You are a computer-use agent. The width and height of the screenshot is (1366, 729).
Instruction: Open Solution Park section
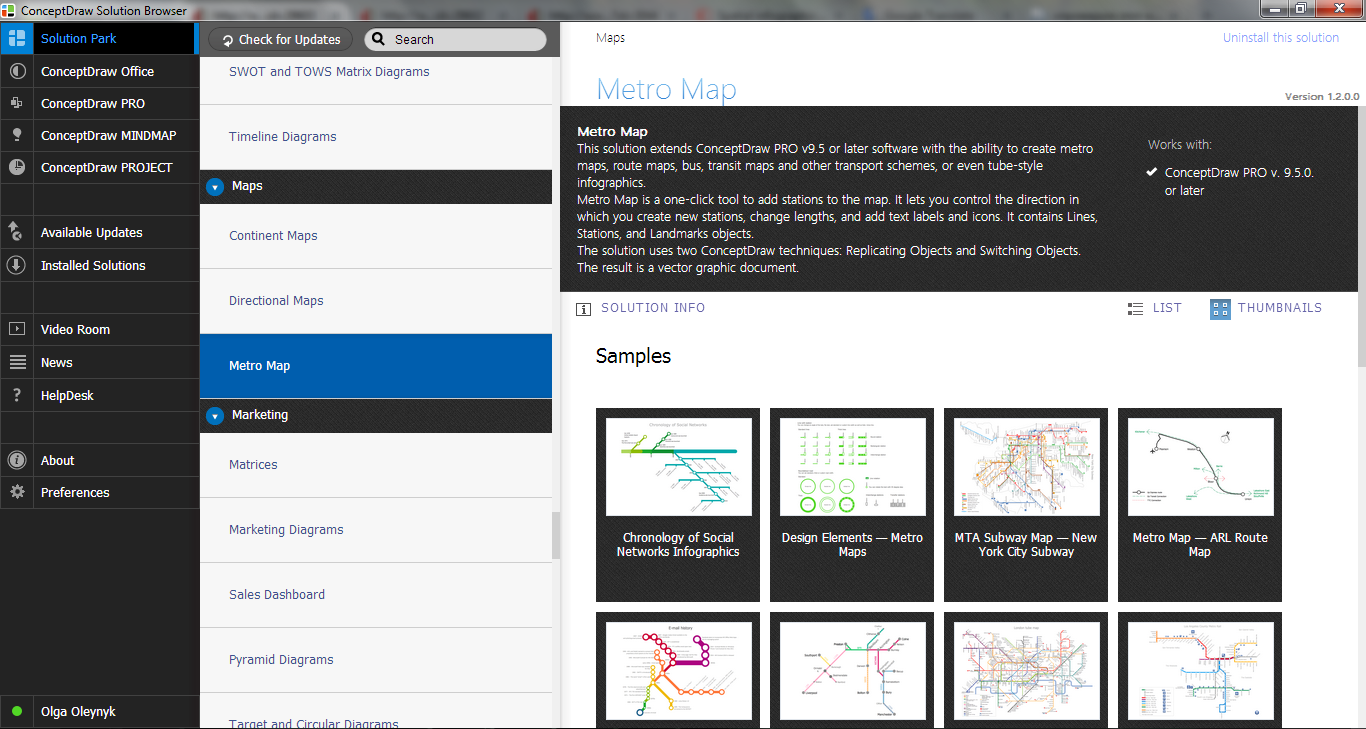click(98, 39)
